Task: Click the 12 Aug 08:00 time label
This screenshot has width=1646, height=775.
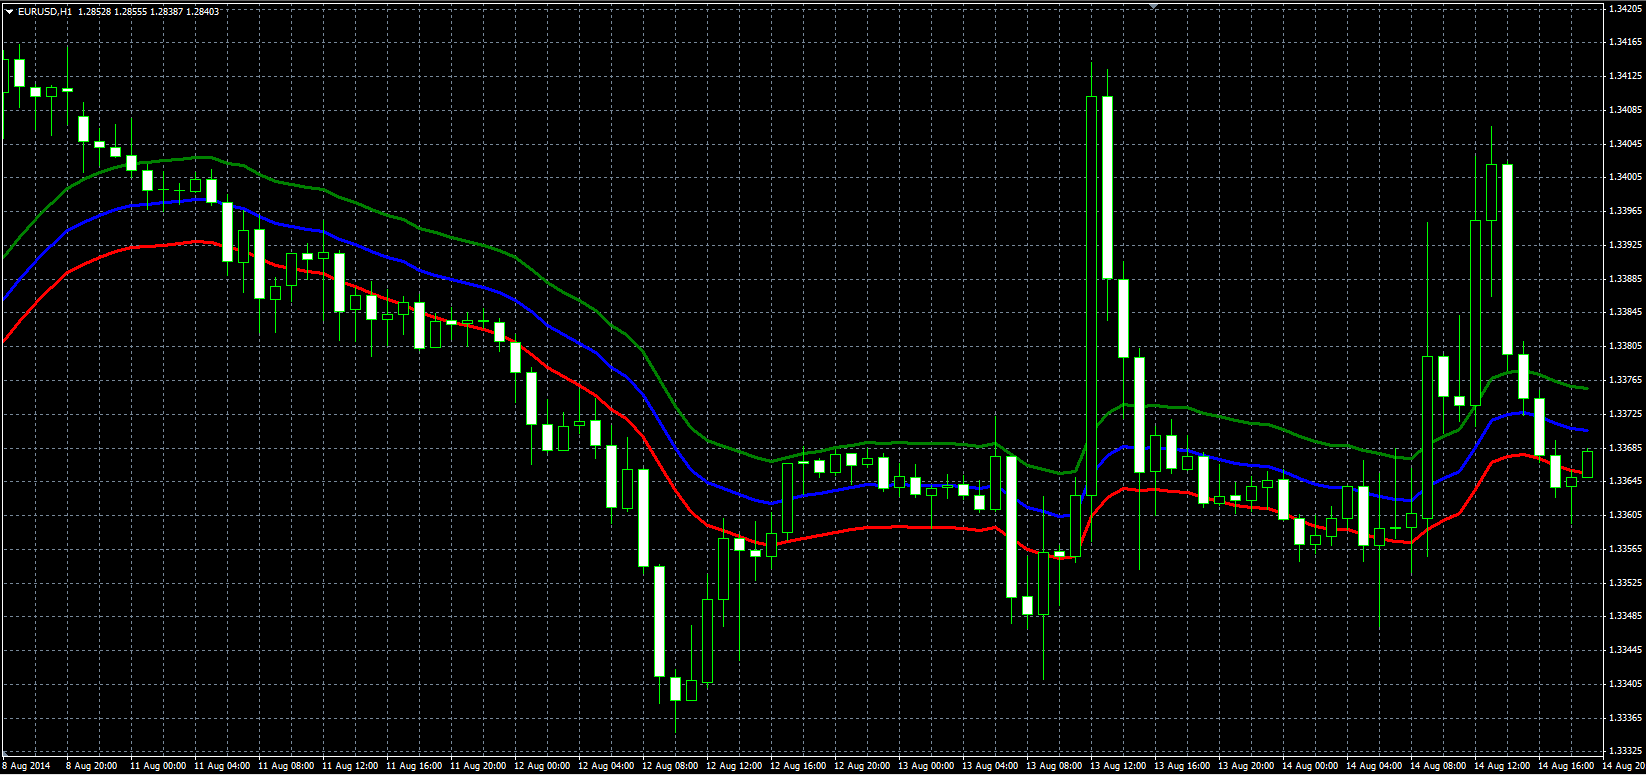Action: [x=670, y=766]
